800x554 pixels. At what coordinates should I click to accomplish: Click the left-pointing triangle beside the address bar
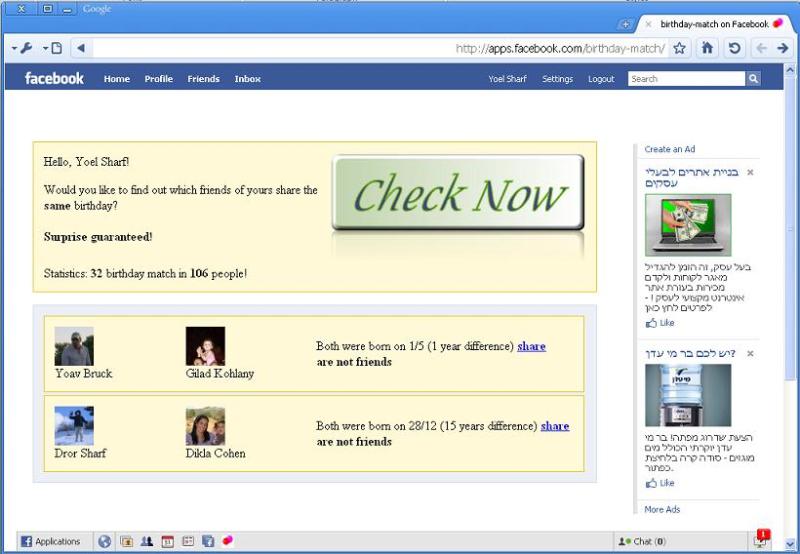(81, 48)
